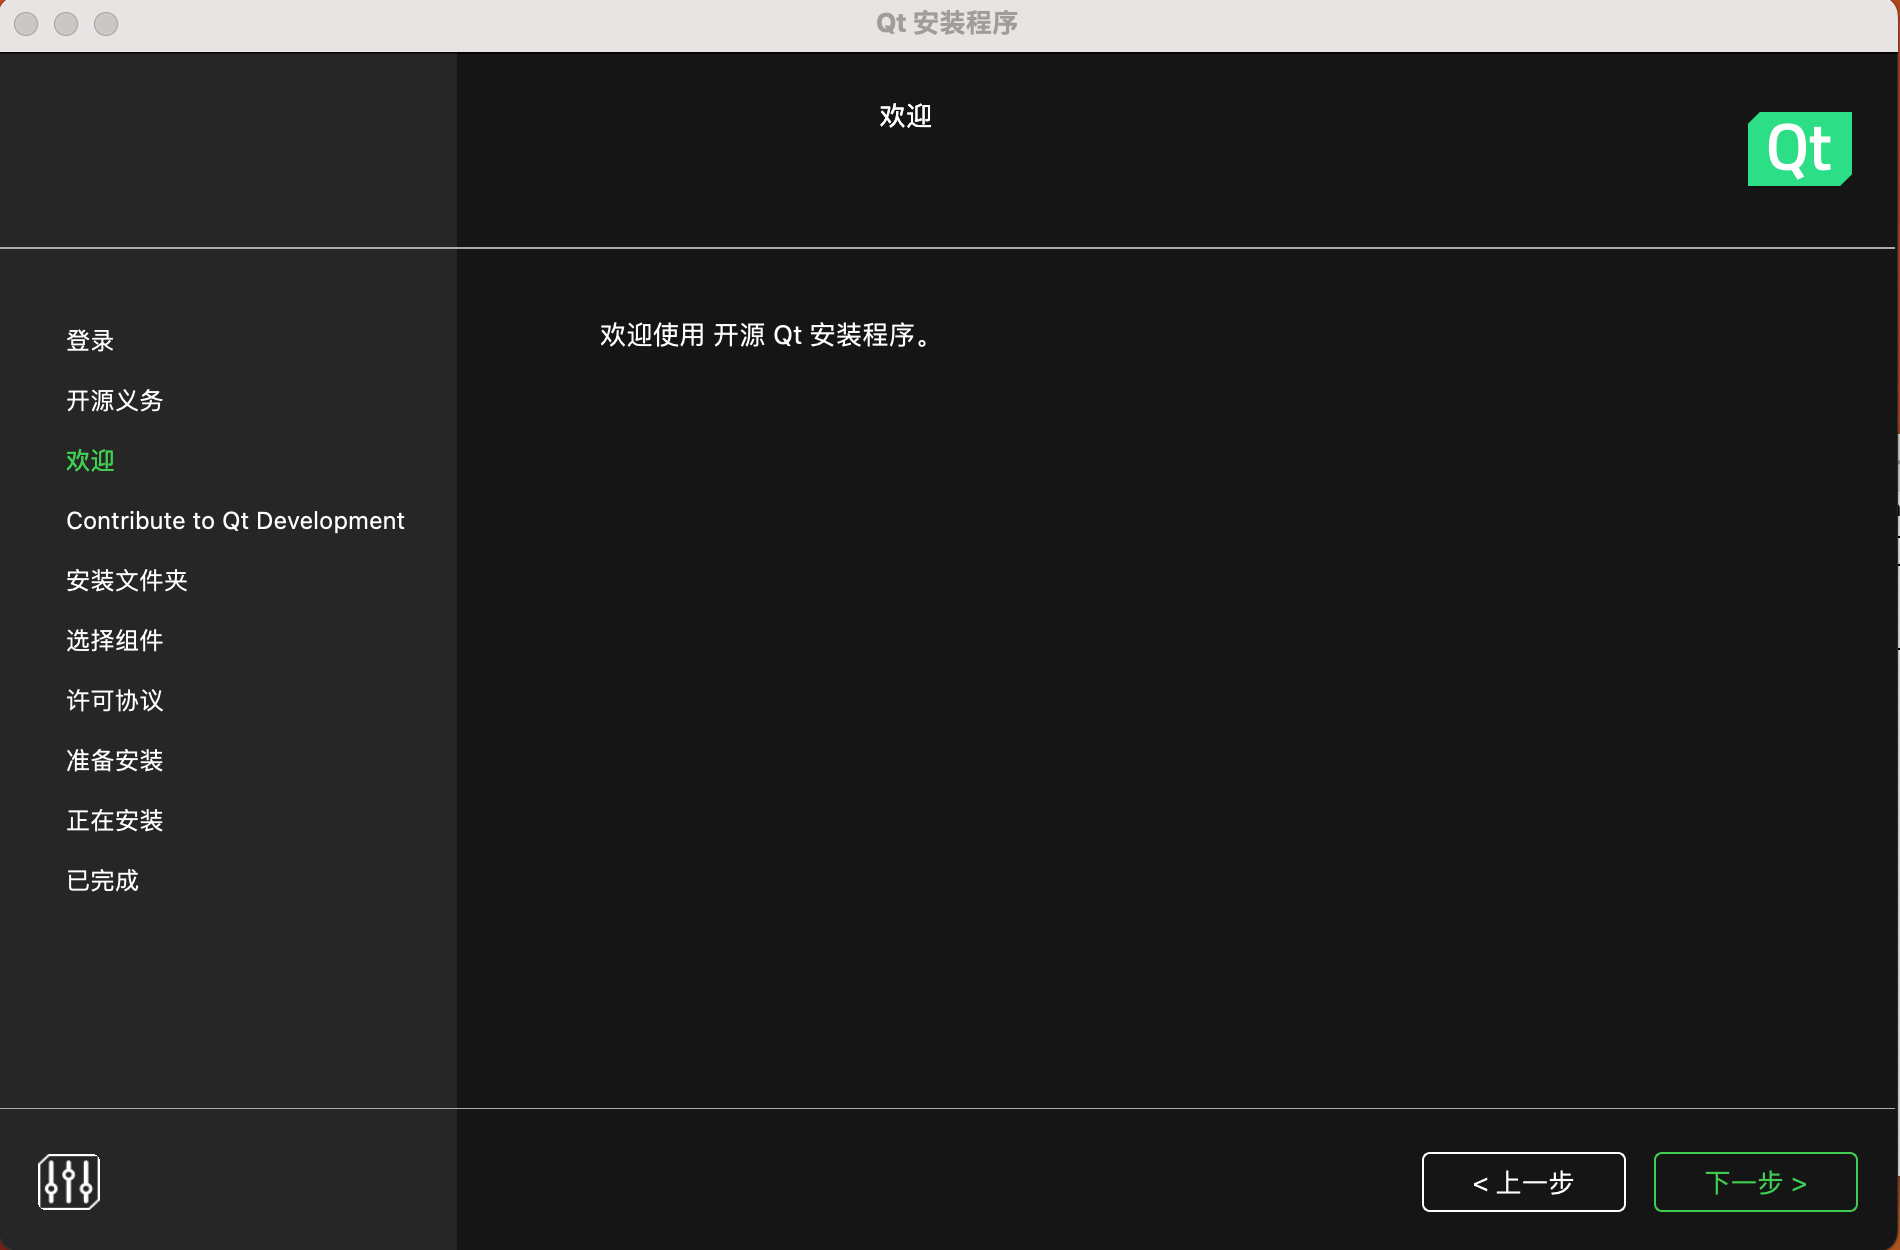
Task: Click the green Qt logo
Action: [1799, 149]
